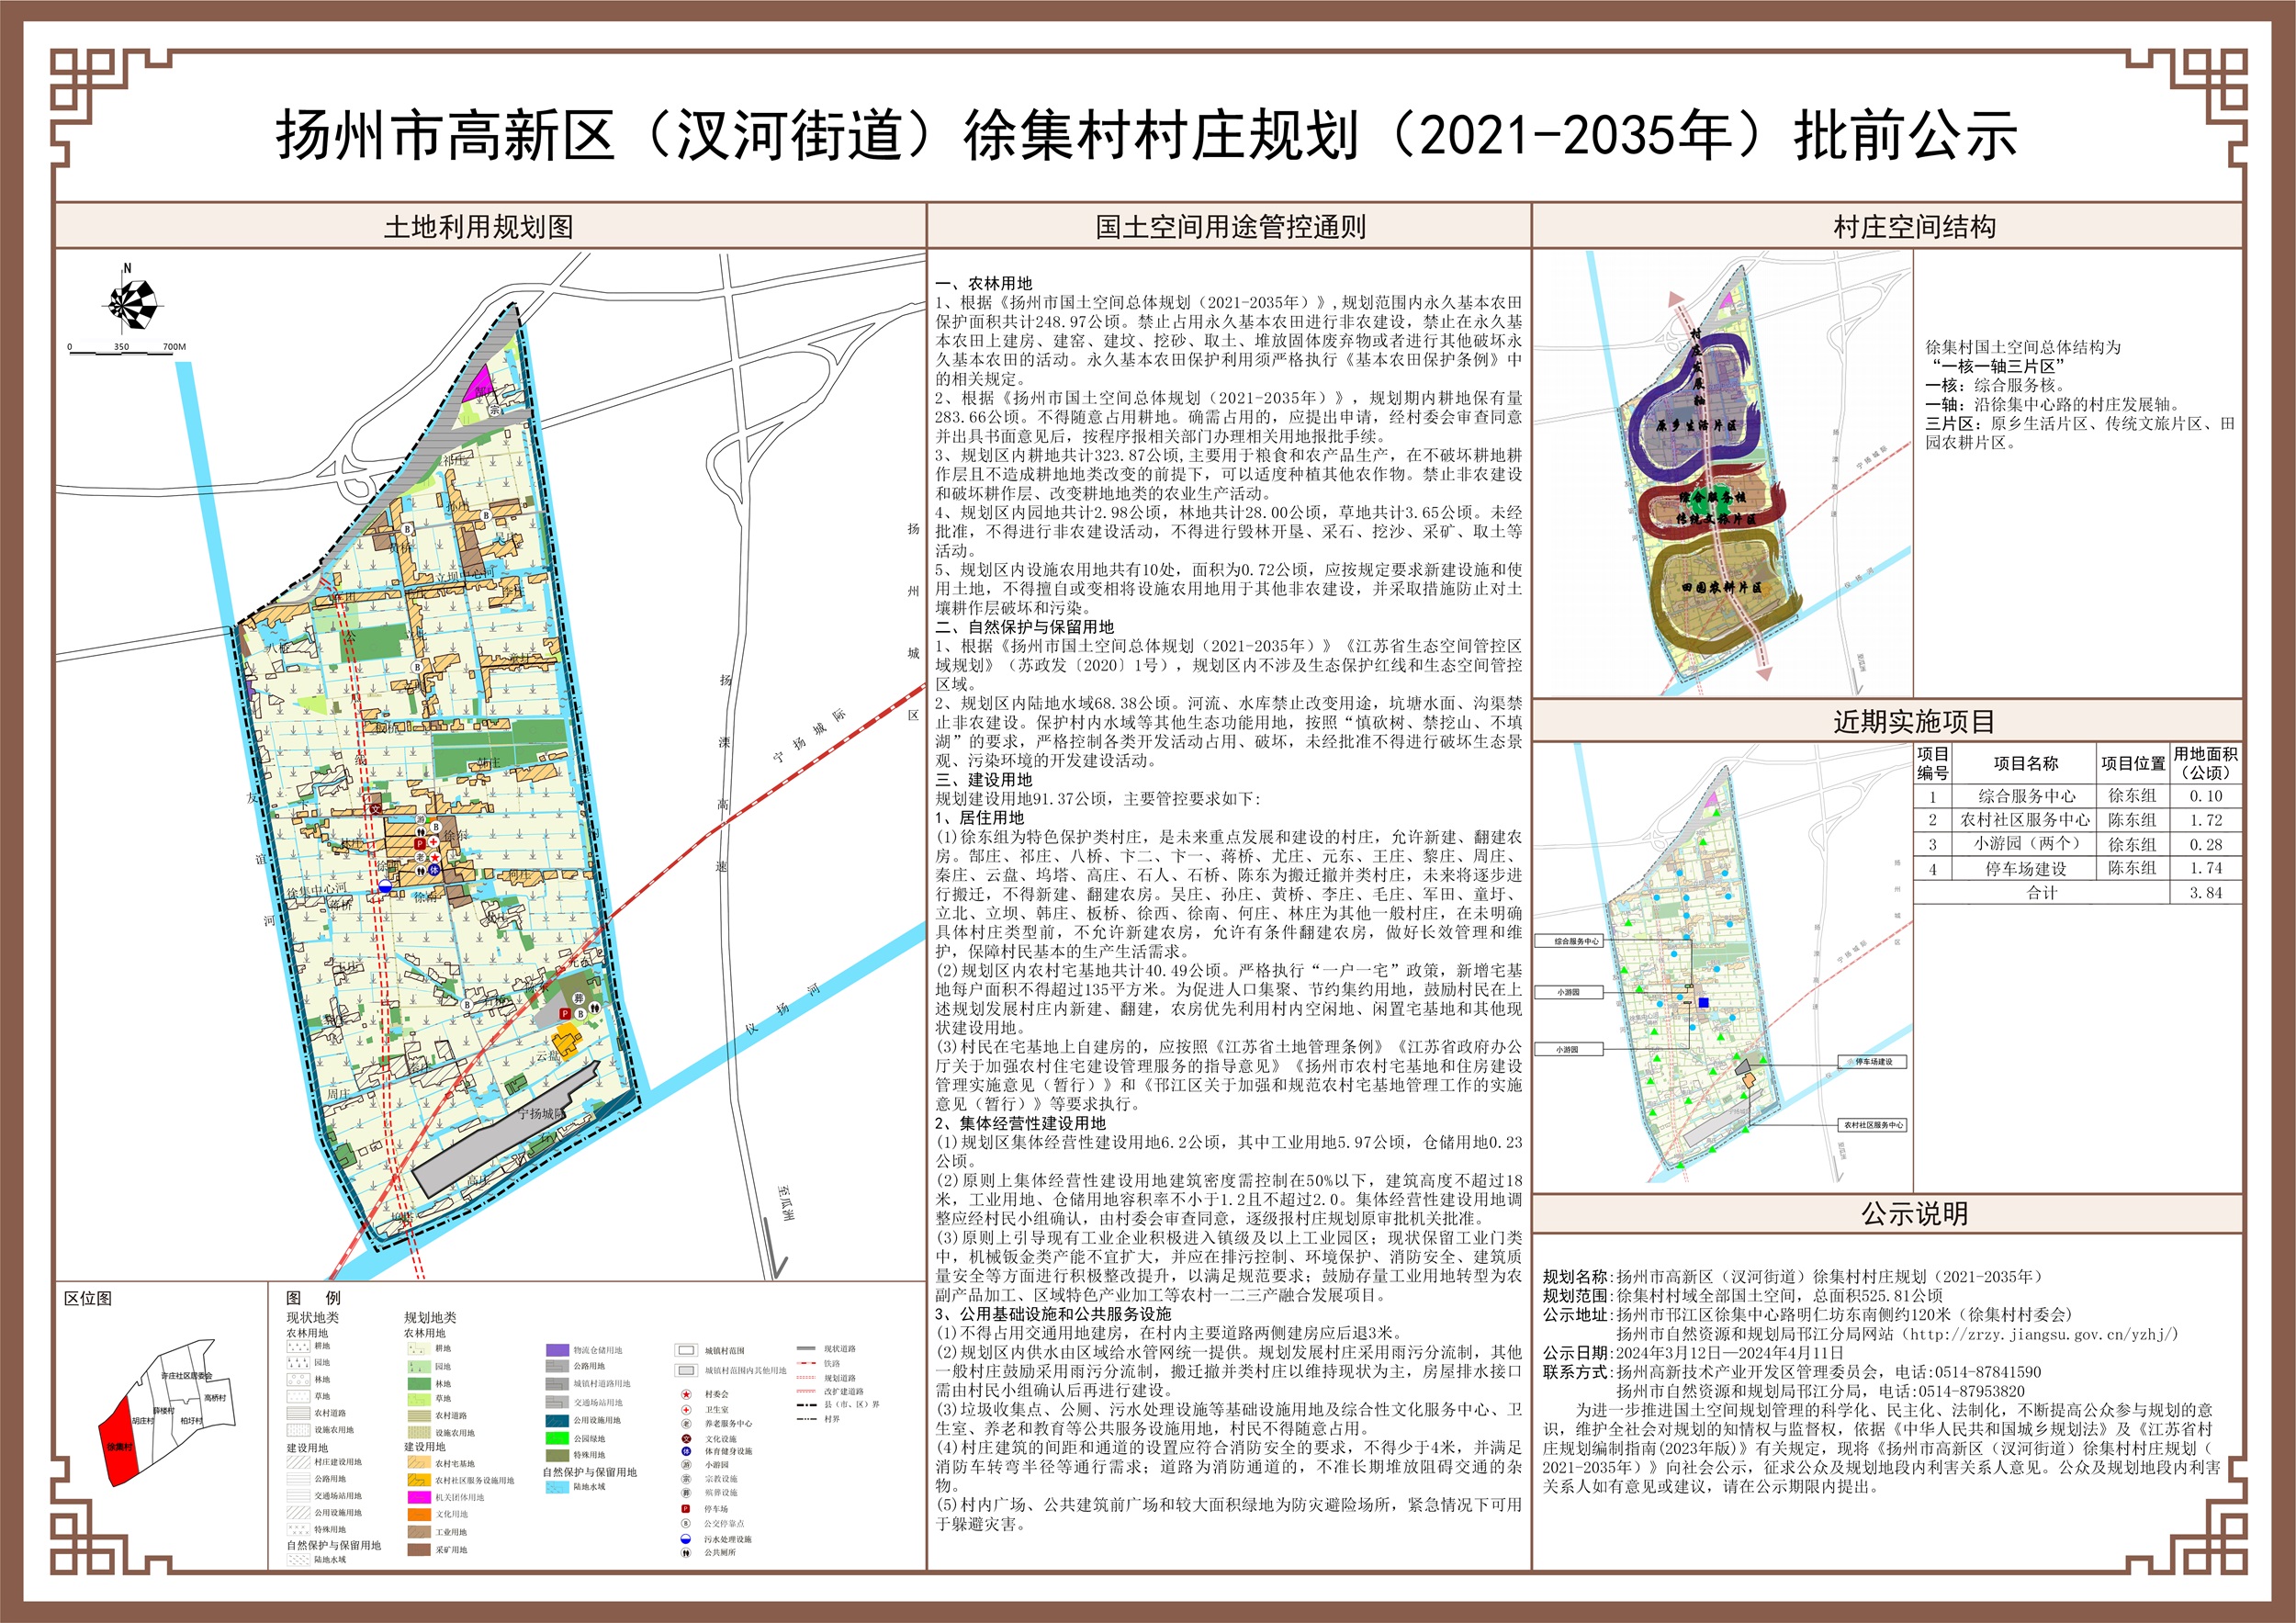Click the 污水处理设施 icon in the legend

[686, 1539]
